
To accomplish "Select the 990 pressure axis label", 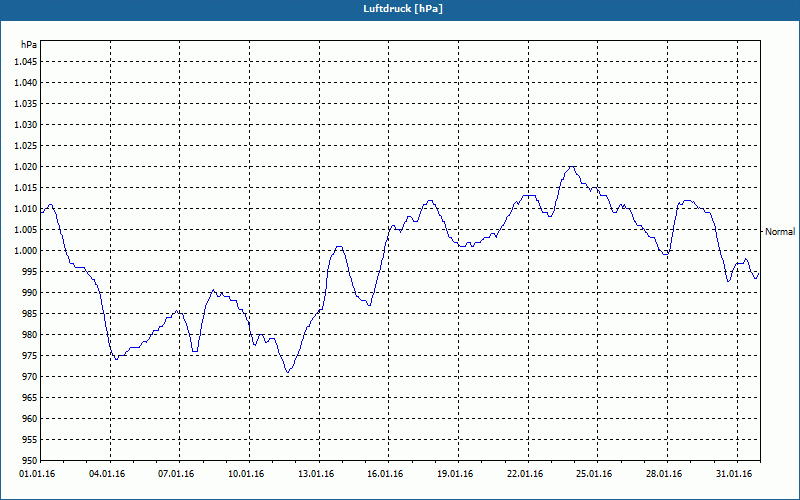I will point(30,293).
